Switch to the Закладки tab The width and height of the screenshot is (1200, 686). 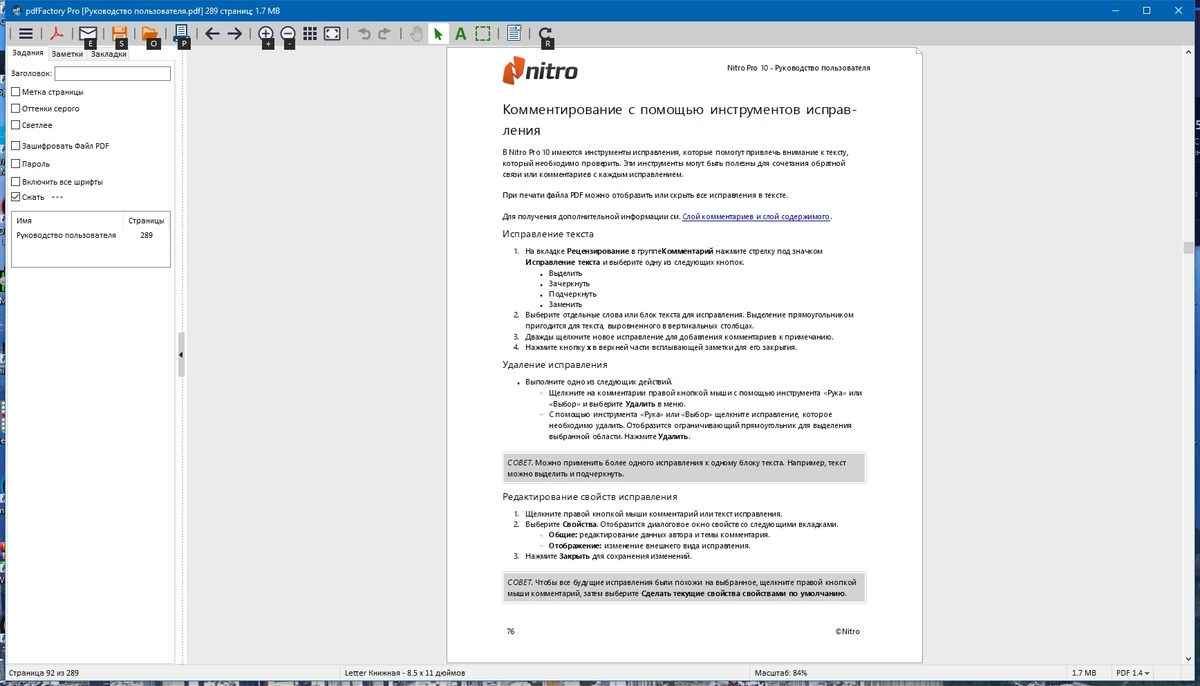click(108, 54)
